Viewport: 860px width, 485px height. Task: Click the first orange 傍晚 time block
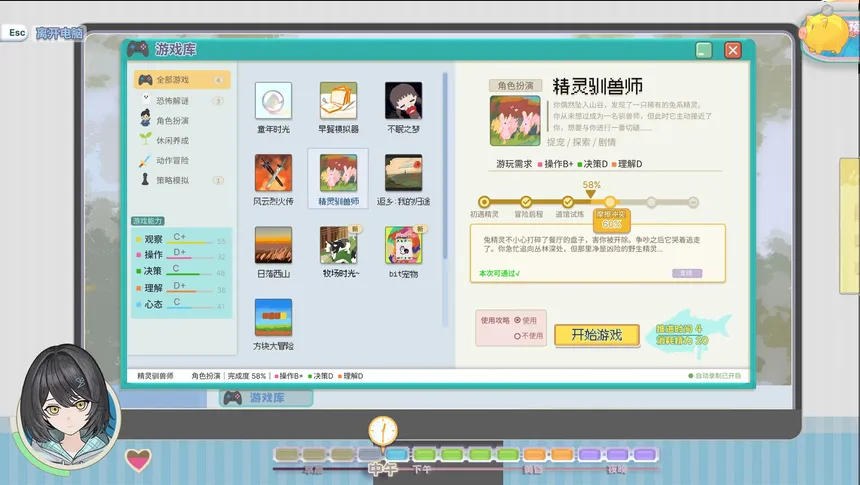click(x=534, y=454)
